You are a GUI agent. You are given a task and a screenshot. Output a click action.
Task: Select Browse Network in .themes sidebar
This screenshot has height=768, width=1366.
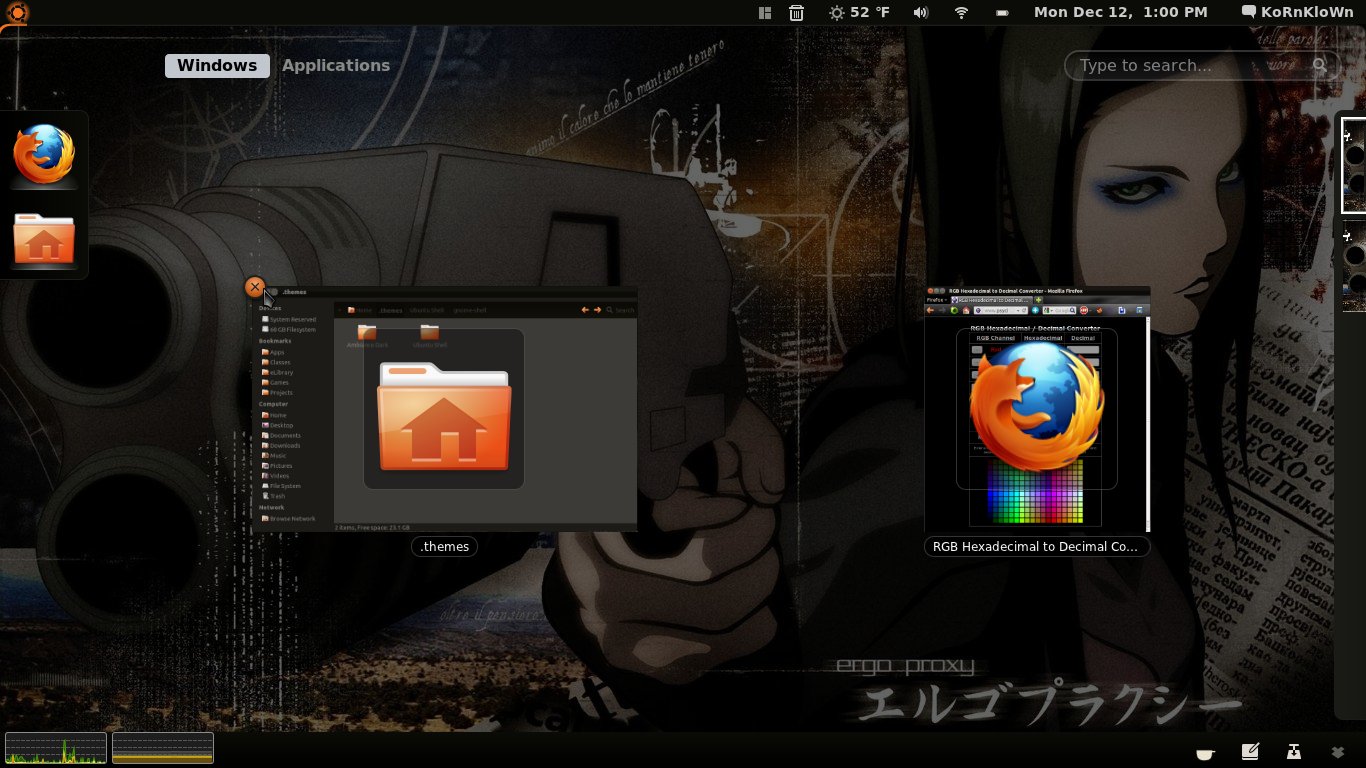289,519
